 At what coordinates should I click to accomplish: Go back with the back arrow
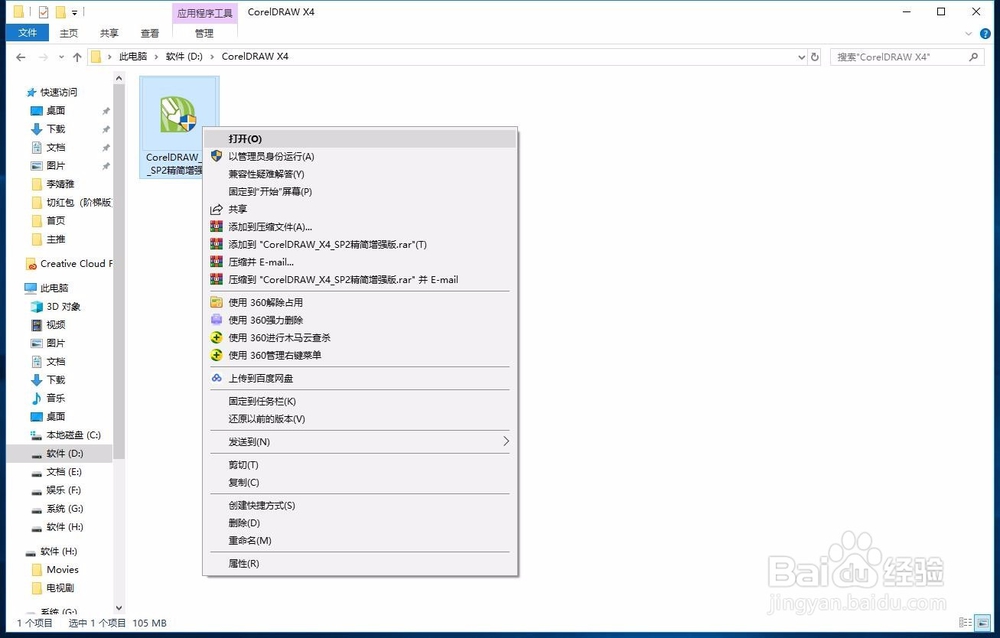click(x=20, y=57)
